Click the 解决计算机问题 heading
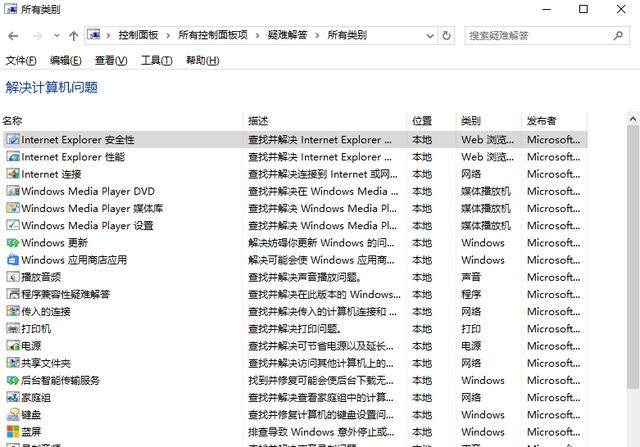The width and height of the screenshot is (640, 447). [x=51, y=87]
